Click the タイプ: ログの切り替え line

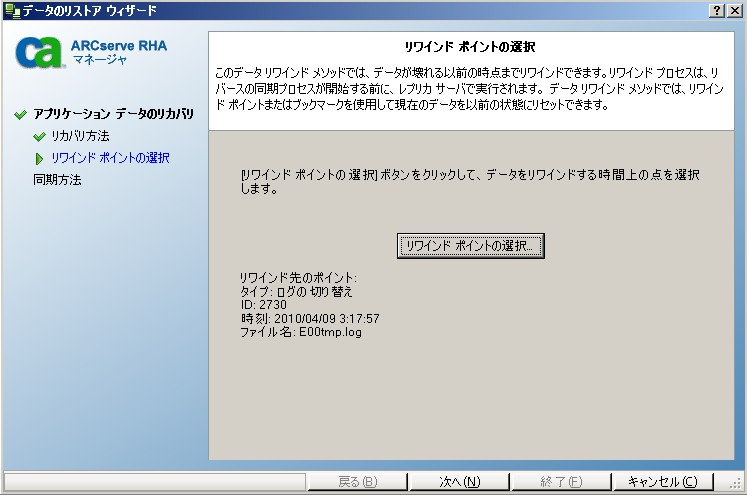(x=296, y=291)
